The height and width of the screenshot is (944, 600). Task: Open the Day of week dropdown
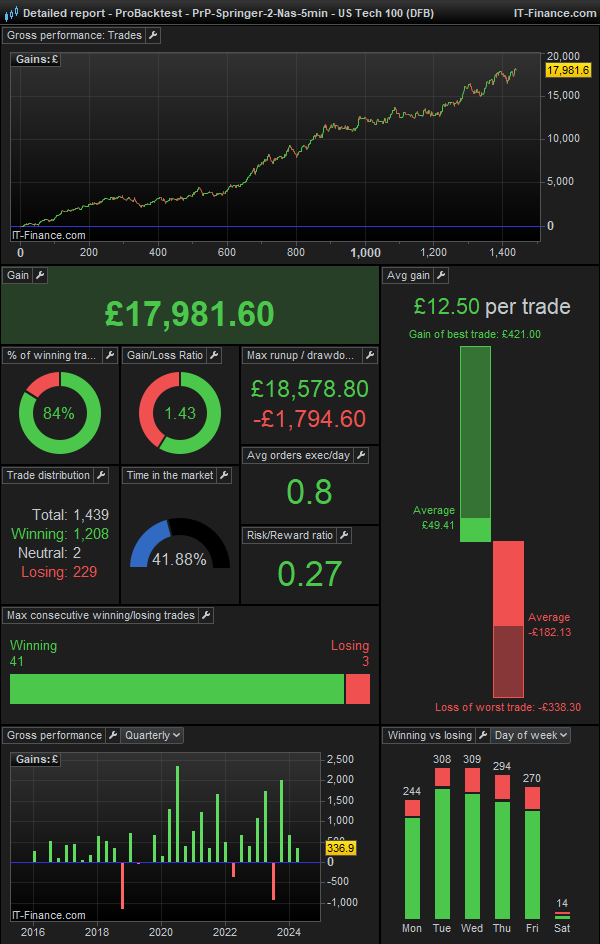[530, 735]
